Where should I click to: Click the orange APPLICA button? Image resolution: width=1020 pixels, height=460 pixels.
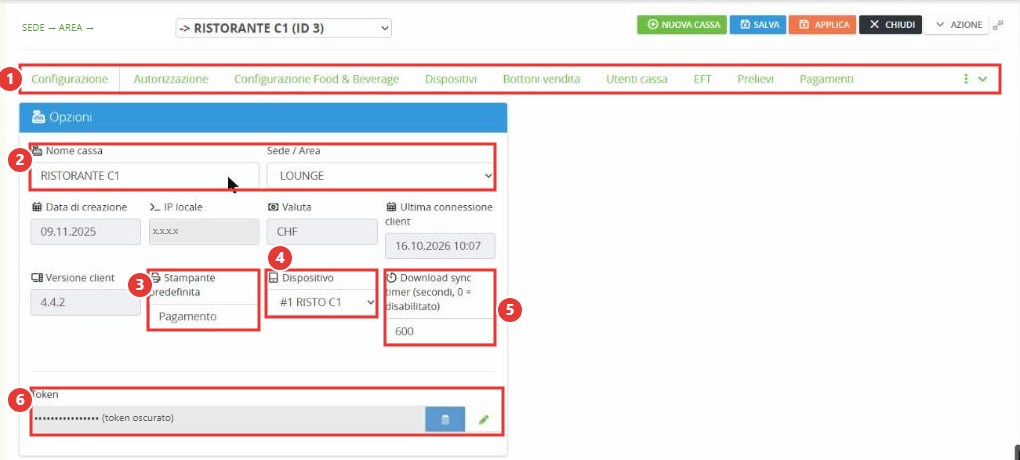822,25
